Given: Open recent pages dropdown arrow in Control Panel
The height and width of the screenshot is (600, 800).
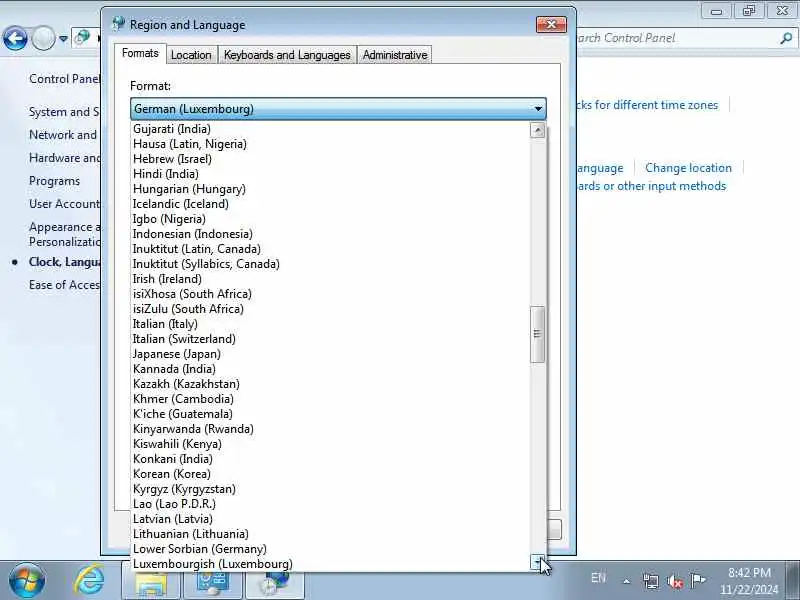Looking at the screenshot, I should [63, 38].
